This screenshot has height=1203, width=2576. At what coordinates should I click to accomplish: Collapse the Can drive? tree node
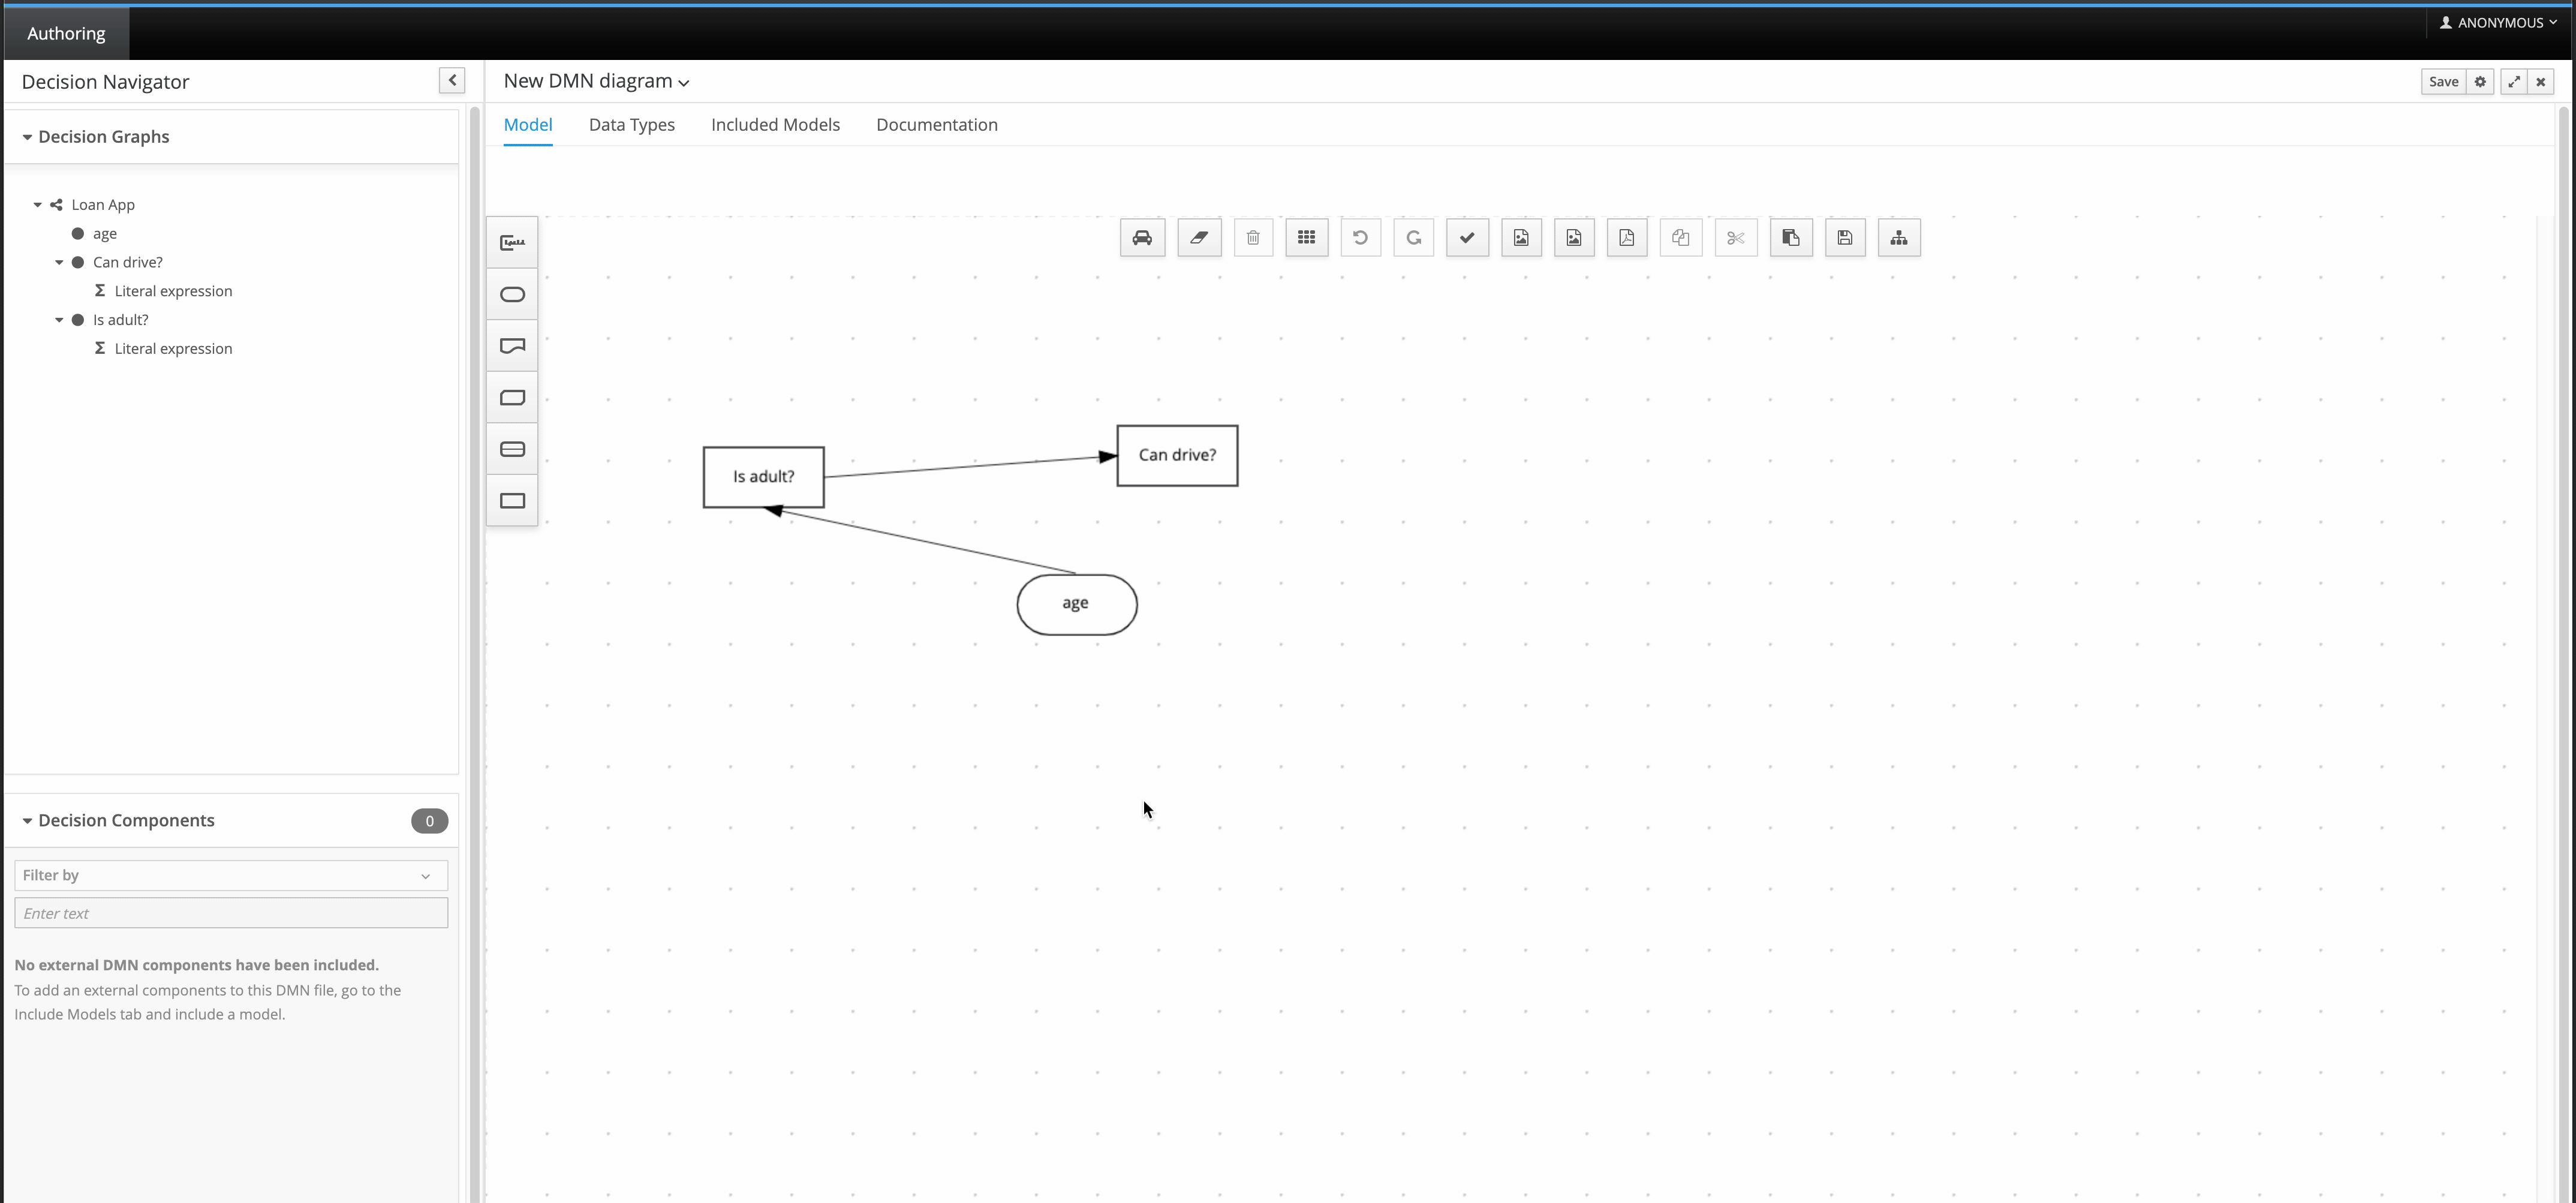tap(59, 263)
